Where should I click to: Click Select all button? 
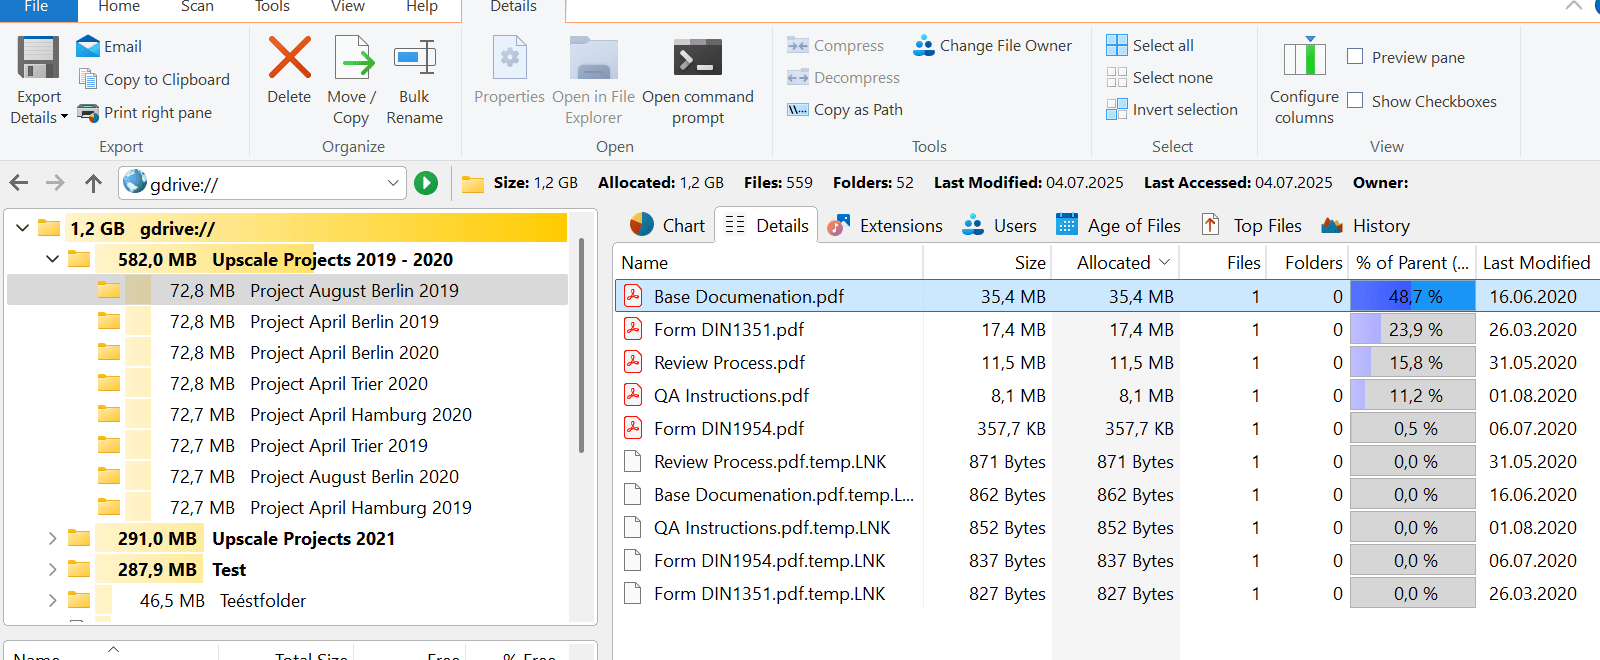point(1150,46)
